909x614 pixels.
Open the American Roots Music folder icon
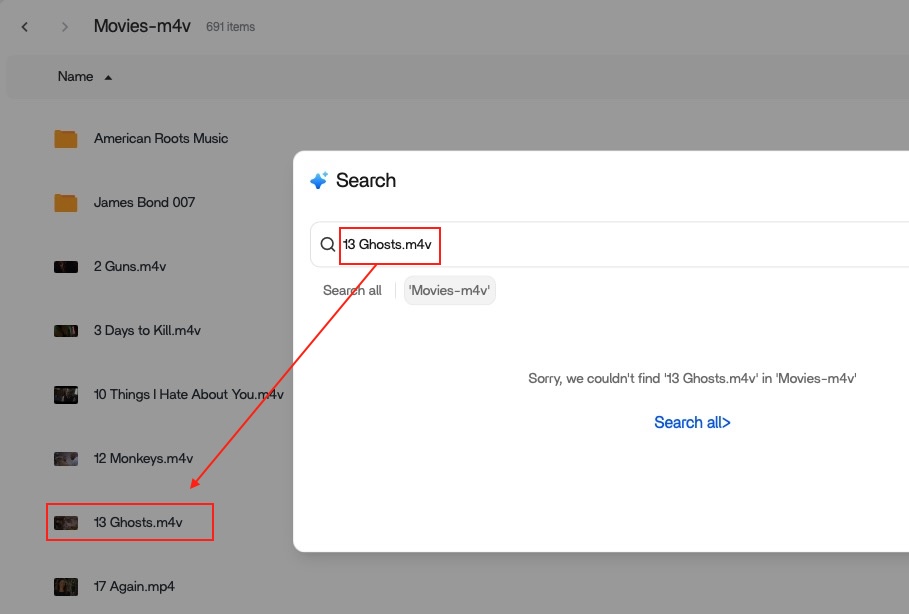click(x=66, y=139)
